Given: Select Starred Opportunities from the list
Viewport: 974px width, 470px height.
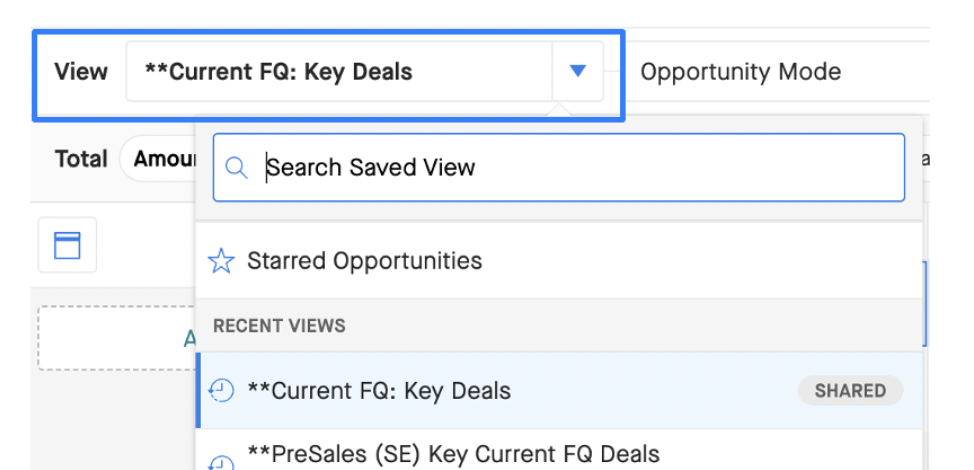Looking at the screenshot, I should pos(558,261).
